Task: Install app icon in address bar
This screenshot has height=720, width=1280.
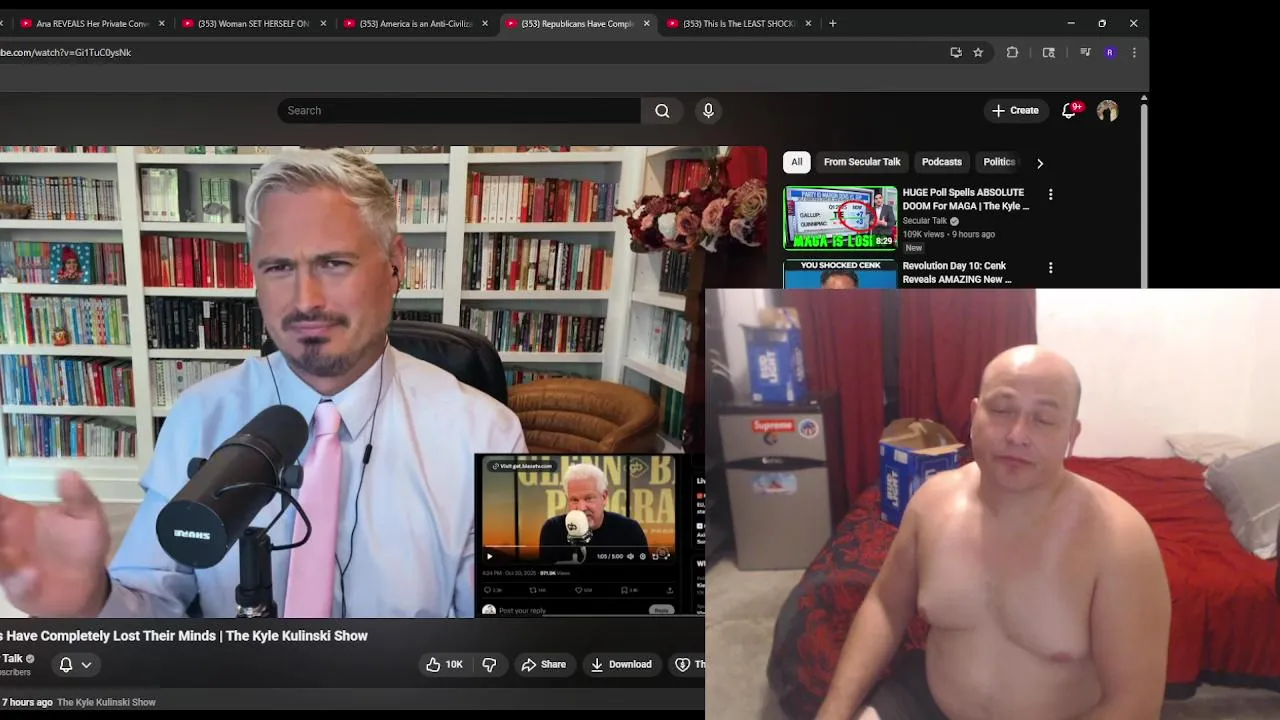Action: point(956,52)
